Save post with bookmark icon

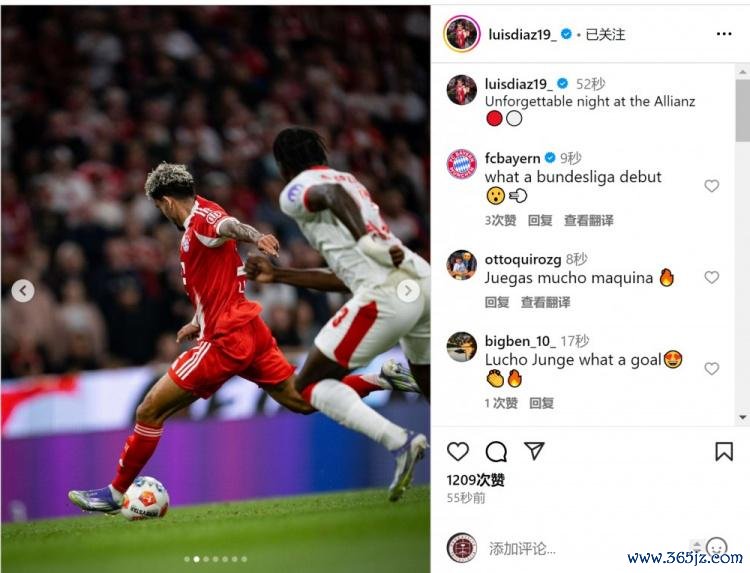[x=724, y=452]
